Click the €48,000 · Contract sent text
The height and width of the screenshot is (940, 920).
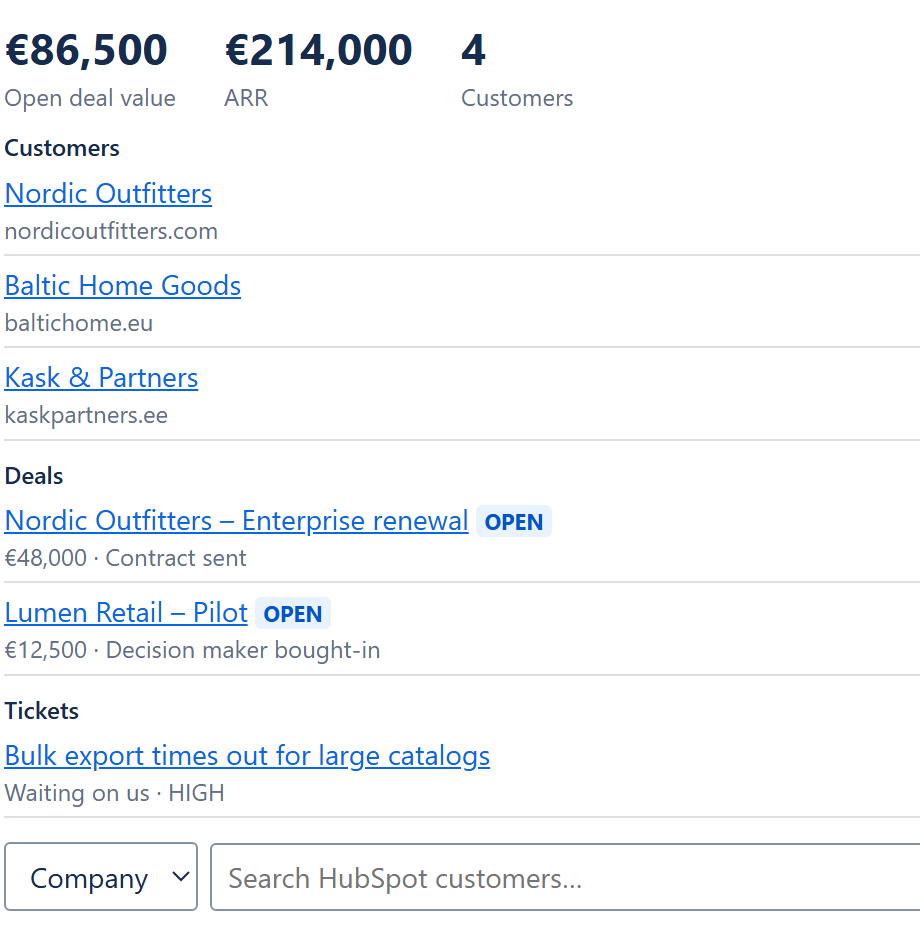click(x=125, y=558)
